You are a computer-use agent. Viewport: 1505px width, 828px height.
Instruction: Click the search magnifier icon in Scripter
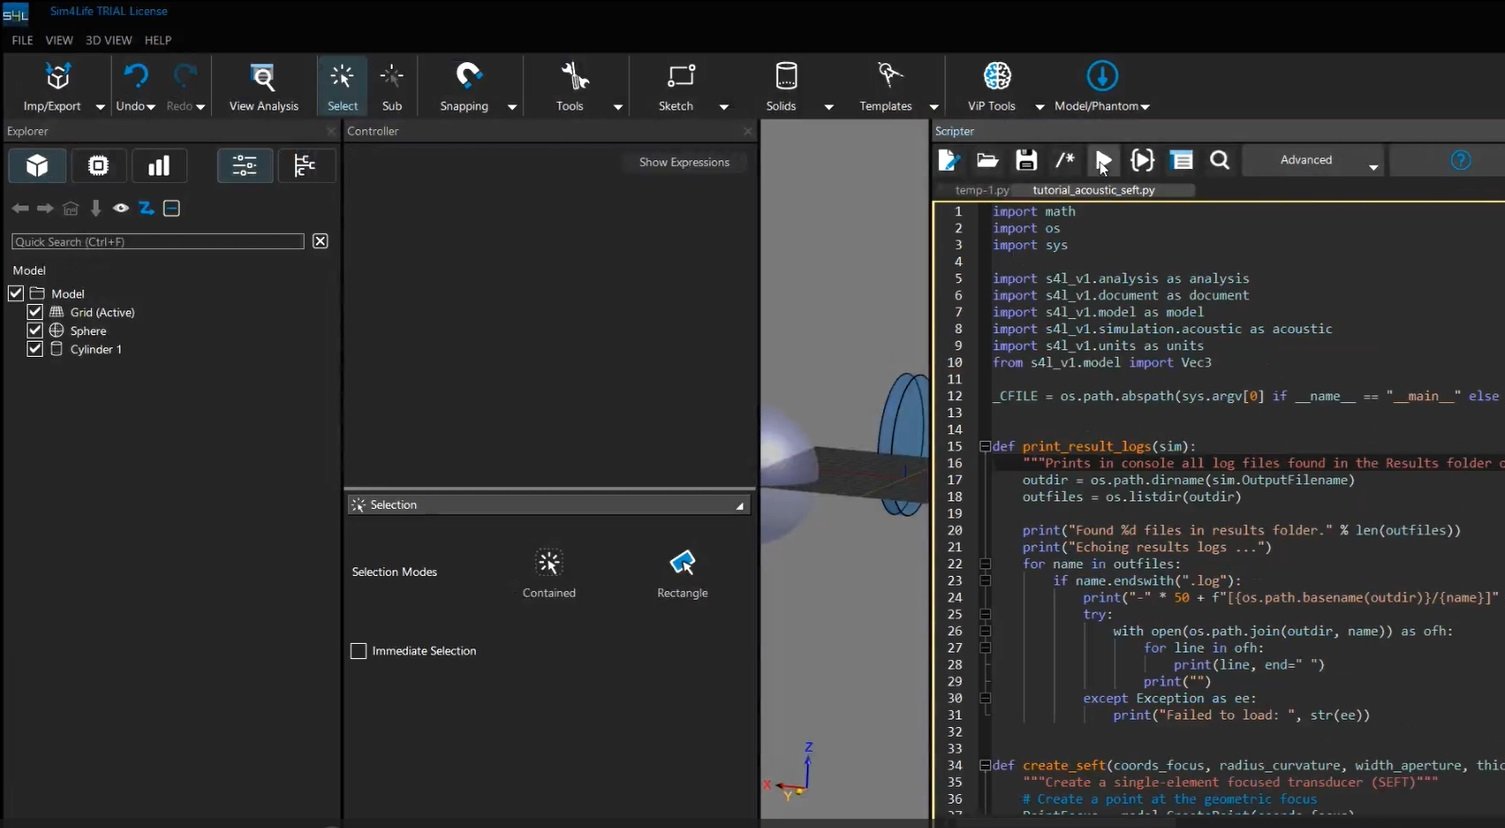1219,161
